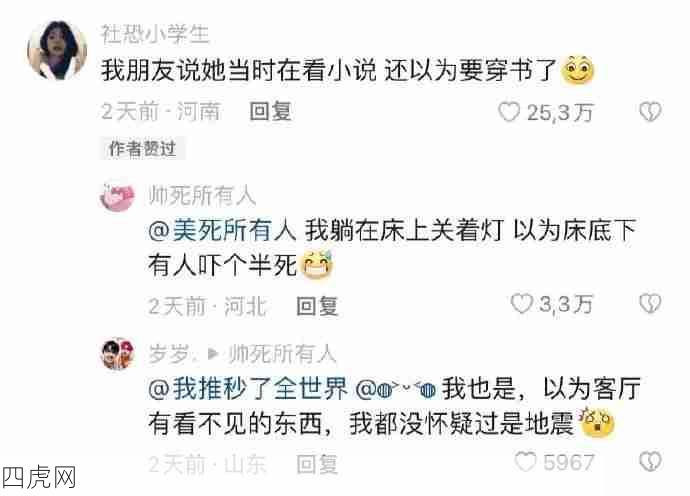
Task: Open 帅死所有人's small avatar
Action: click(117, 196)
